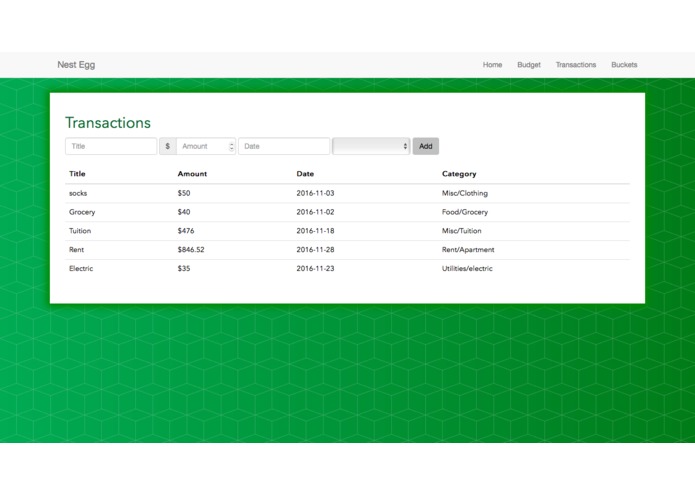
Task: Select the socks transaction title
Action: click(78, 193)
